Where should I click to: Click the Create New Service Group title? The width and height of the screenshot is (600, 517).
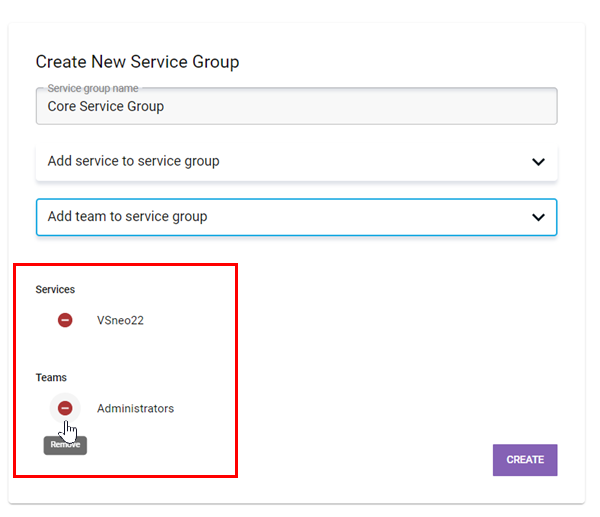coord(137,62)
